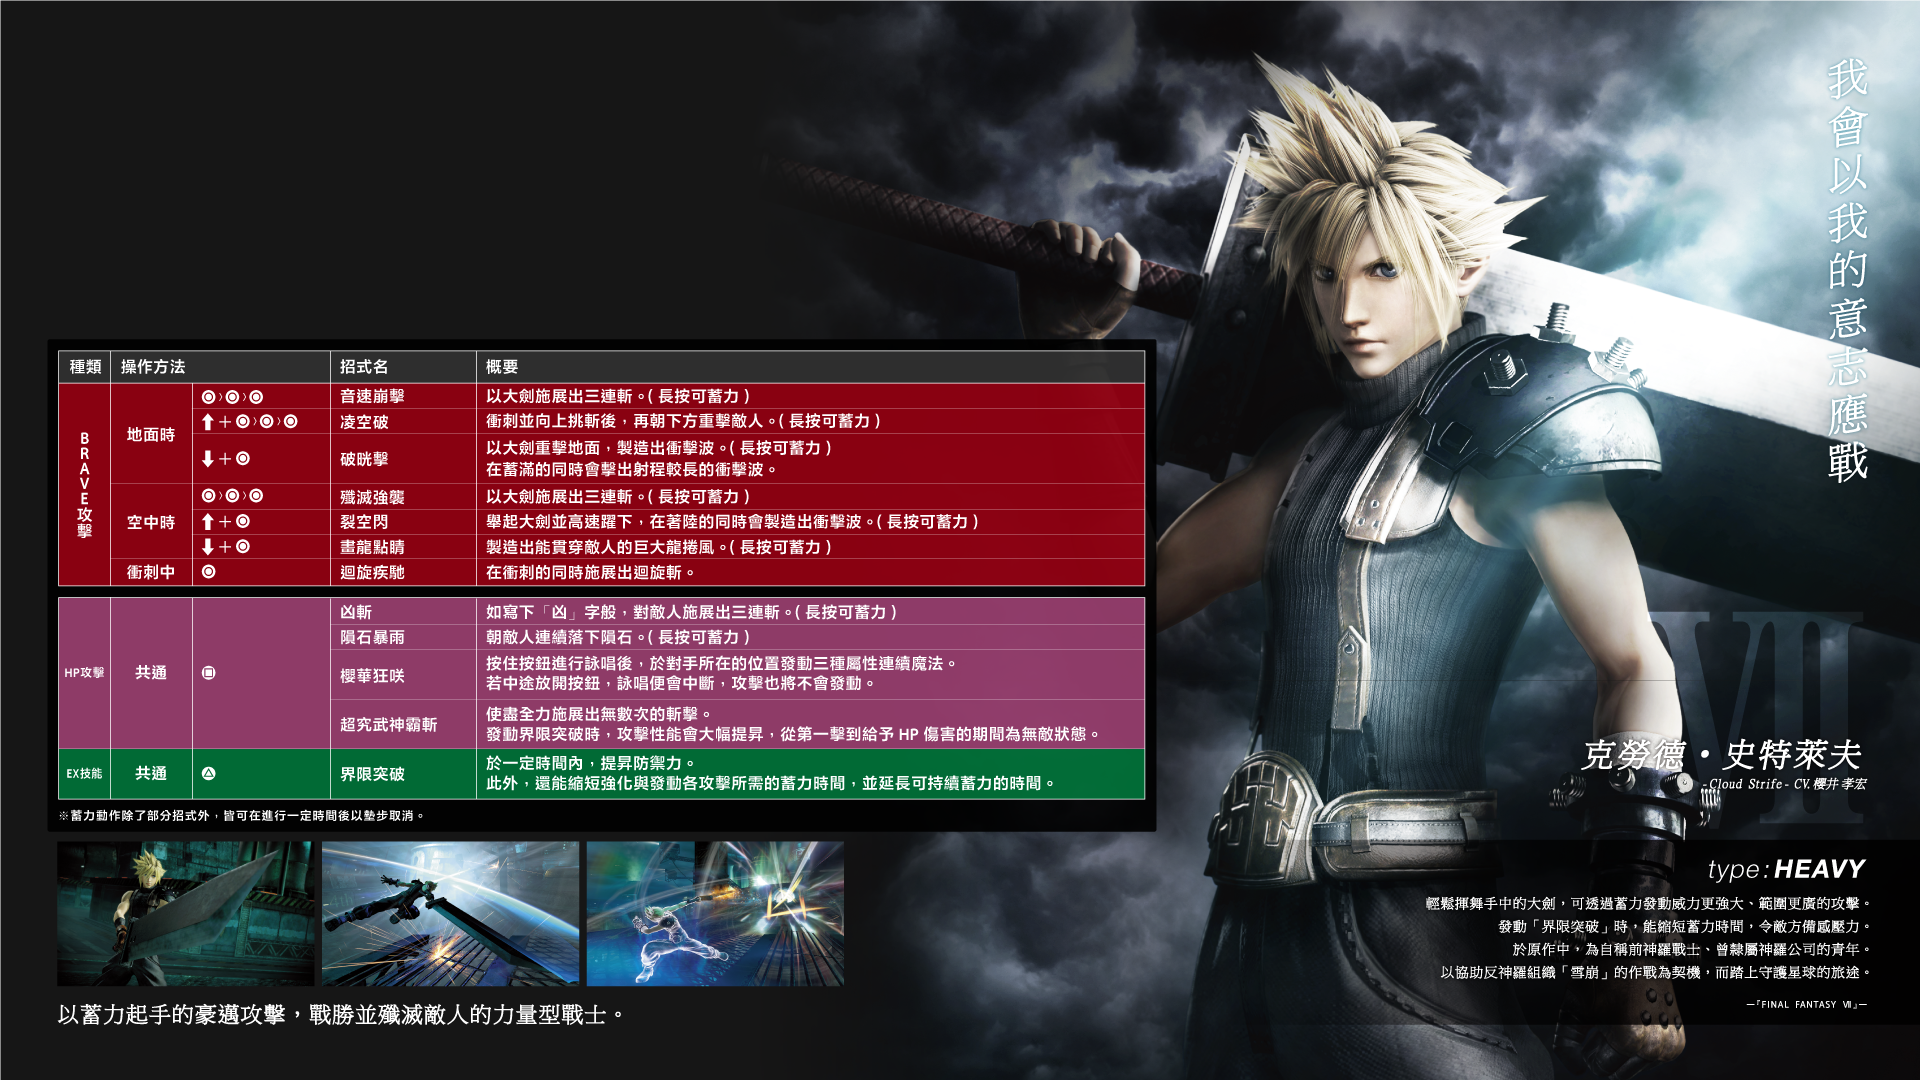The image size is (1920, 1080).
Task: Select the 共通 cell in the EX技能 row
Action: 151,773
